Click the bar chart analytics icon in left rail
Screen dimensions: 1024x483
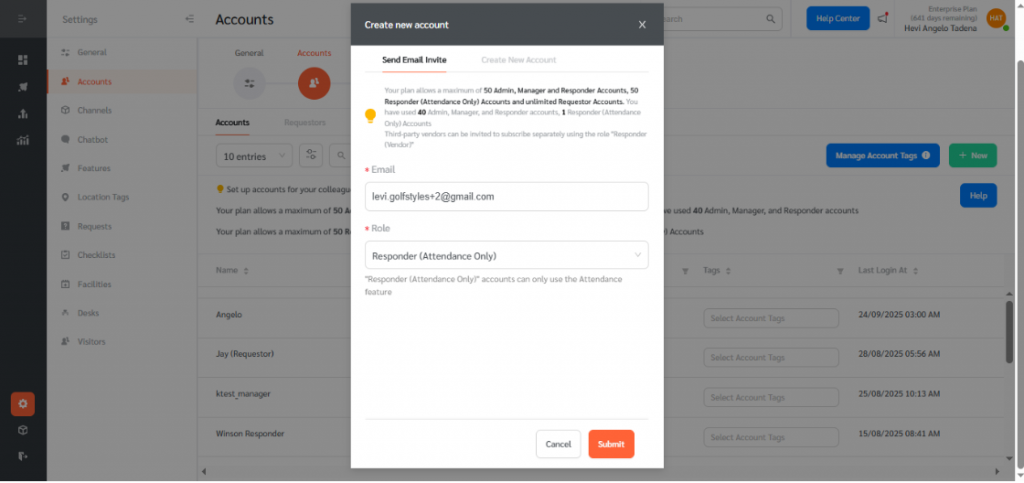(x=22, y=139)
